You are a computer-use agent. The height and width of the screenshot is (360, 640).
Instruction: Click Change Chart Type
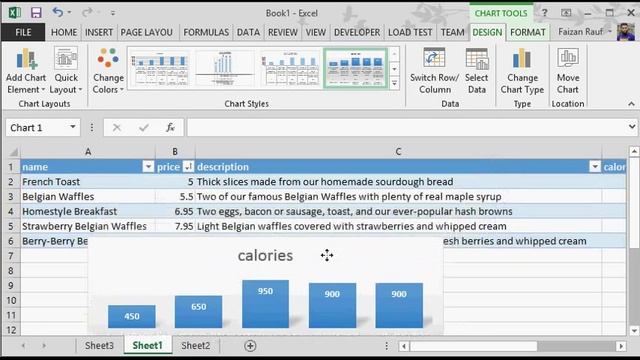pyautogui.click(x=522, y=71)
